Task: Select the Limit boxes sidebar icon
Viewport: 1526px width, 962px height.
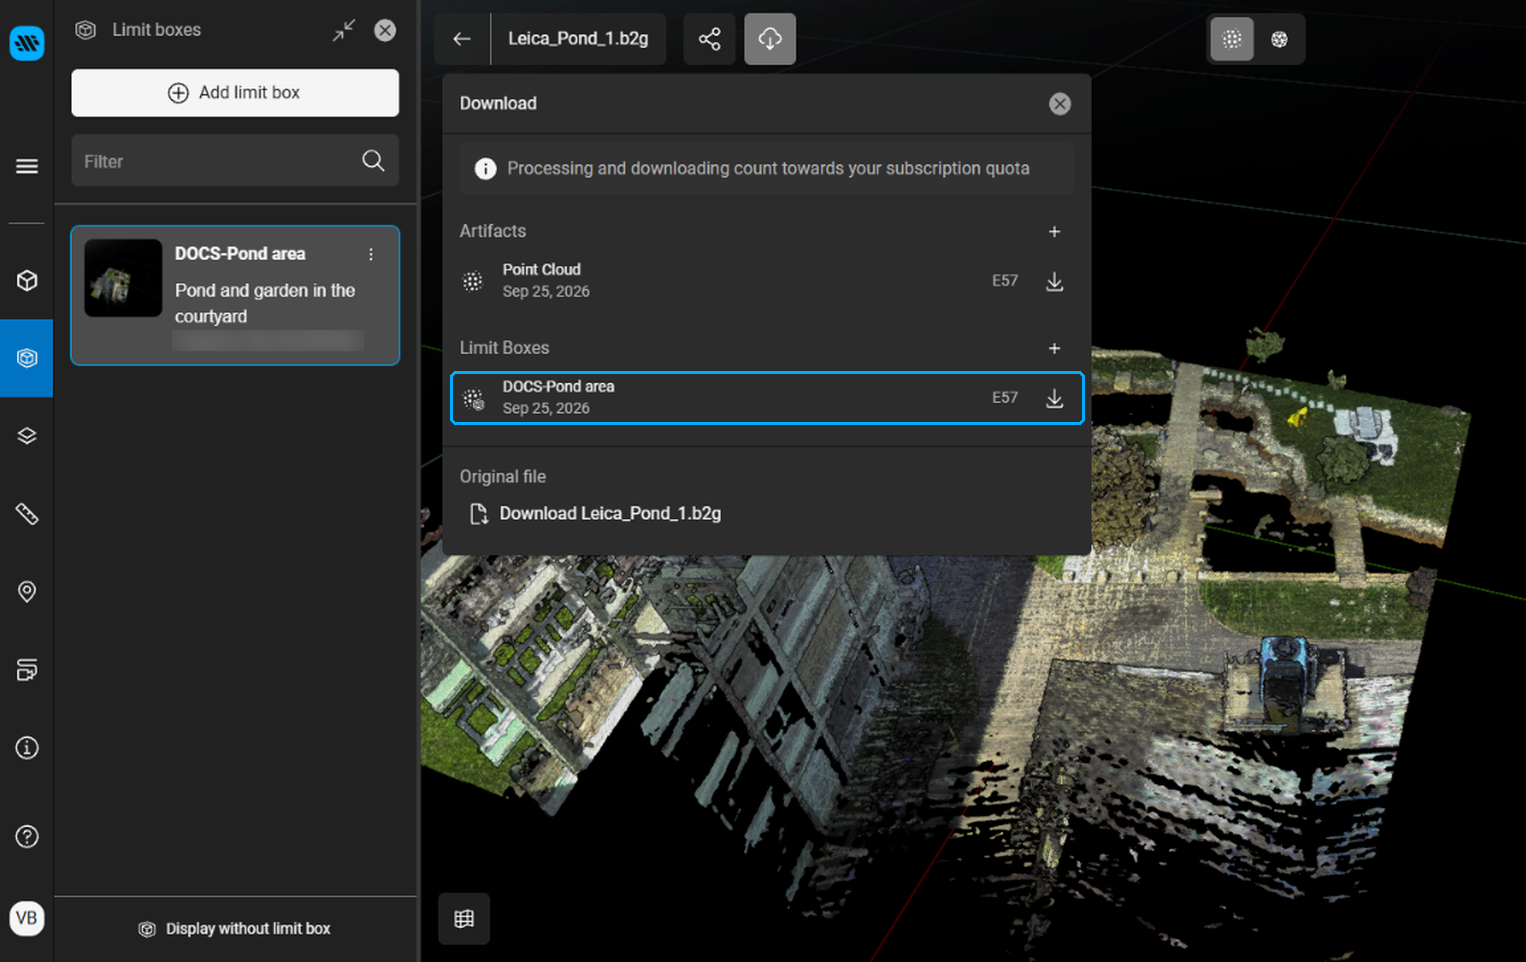Action: [x=27, y=358]
